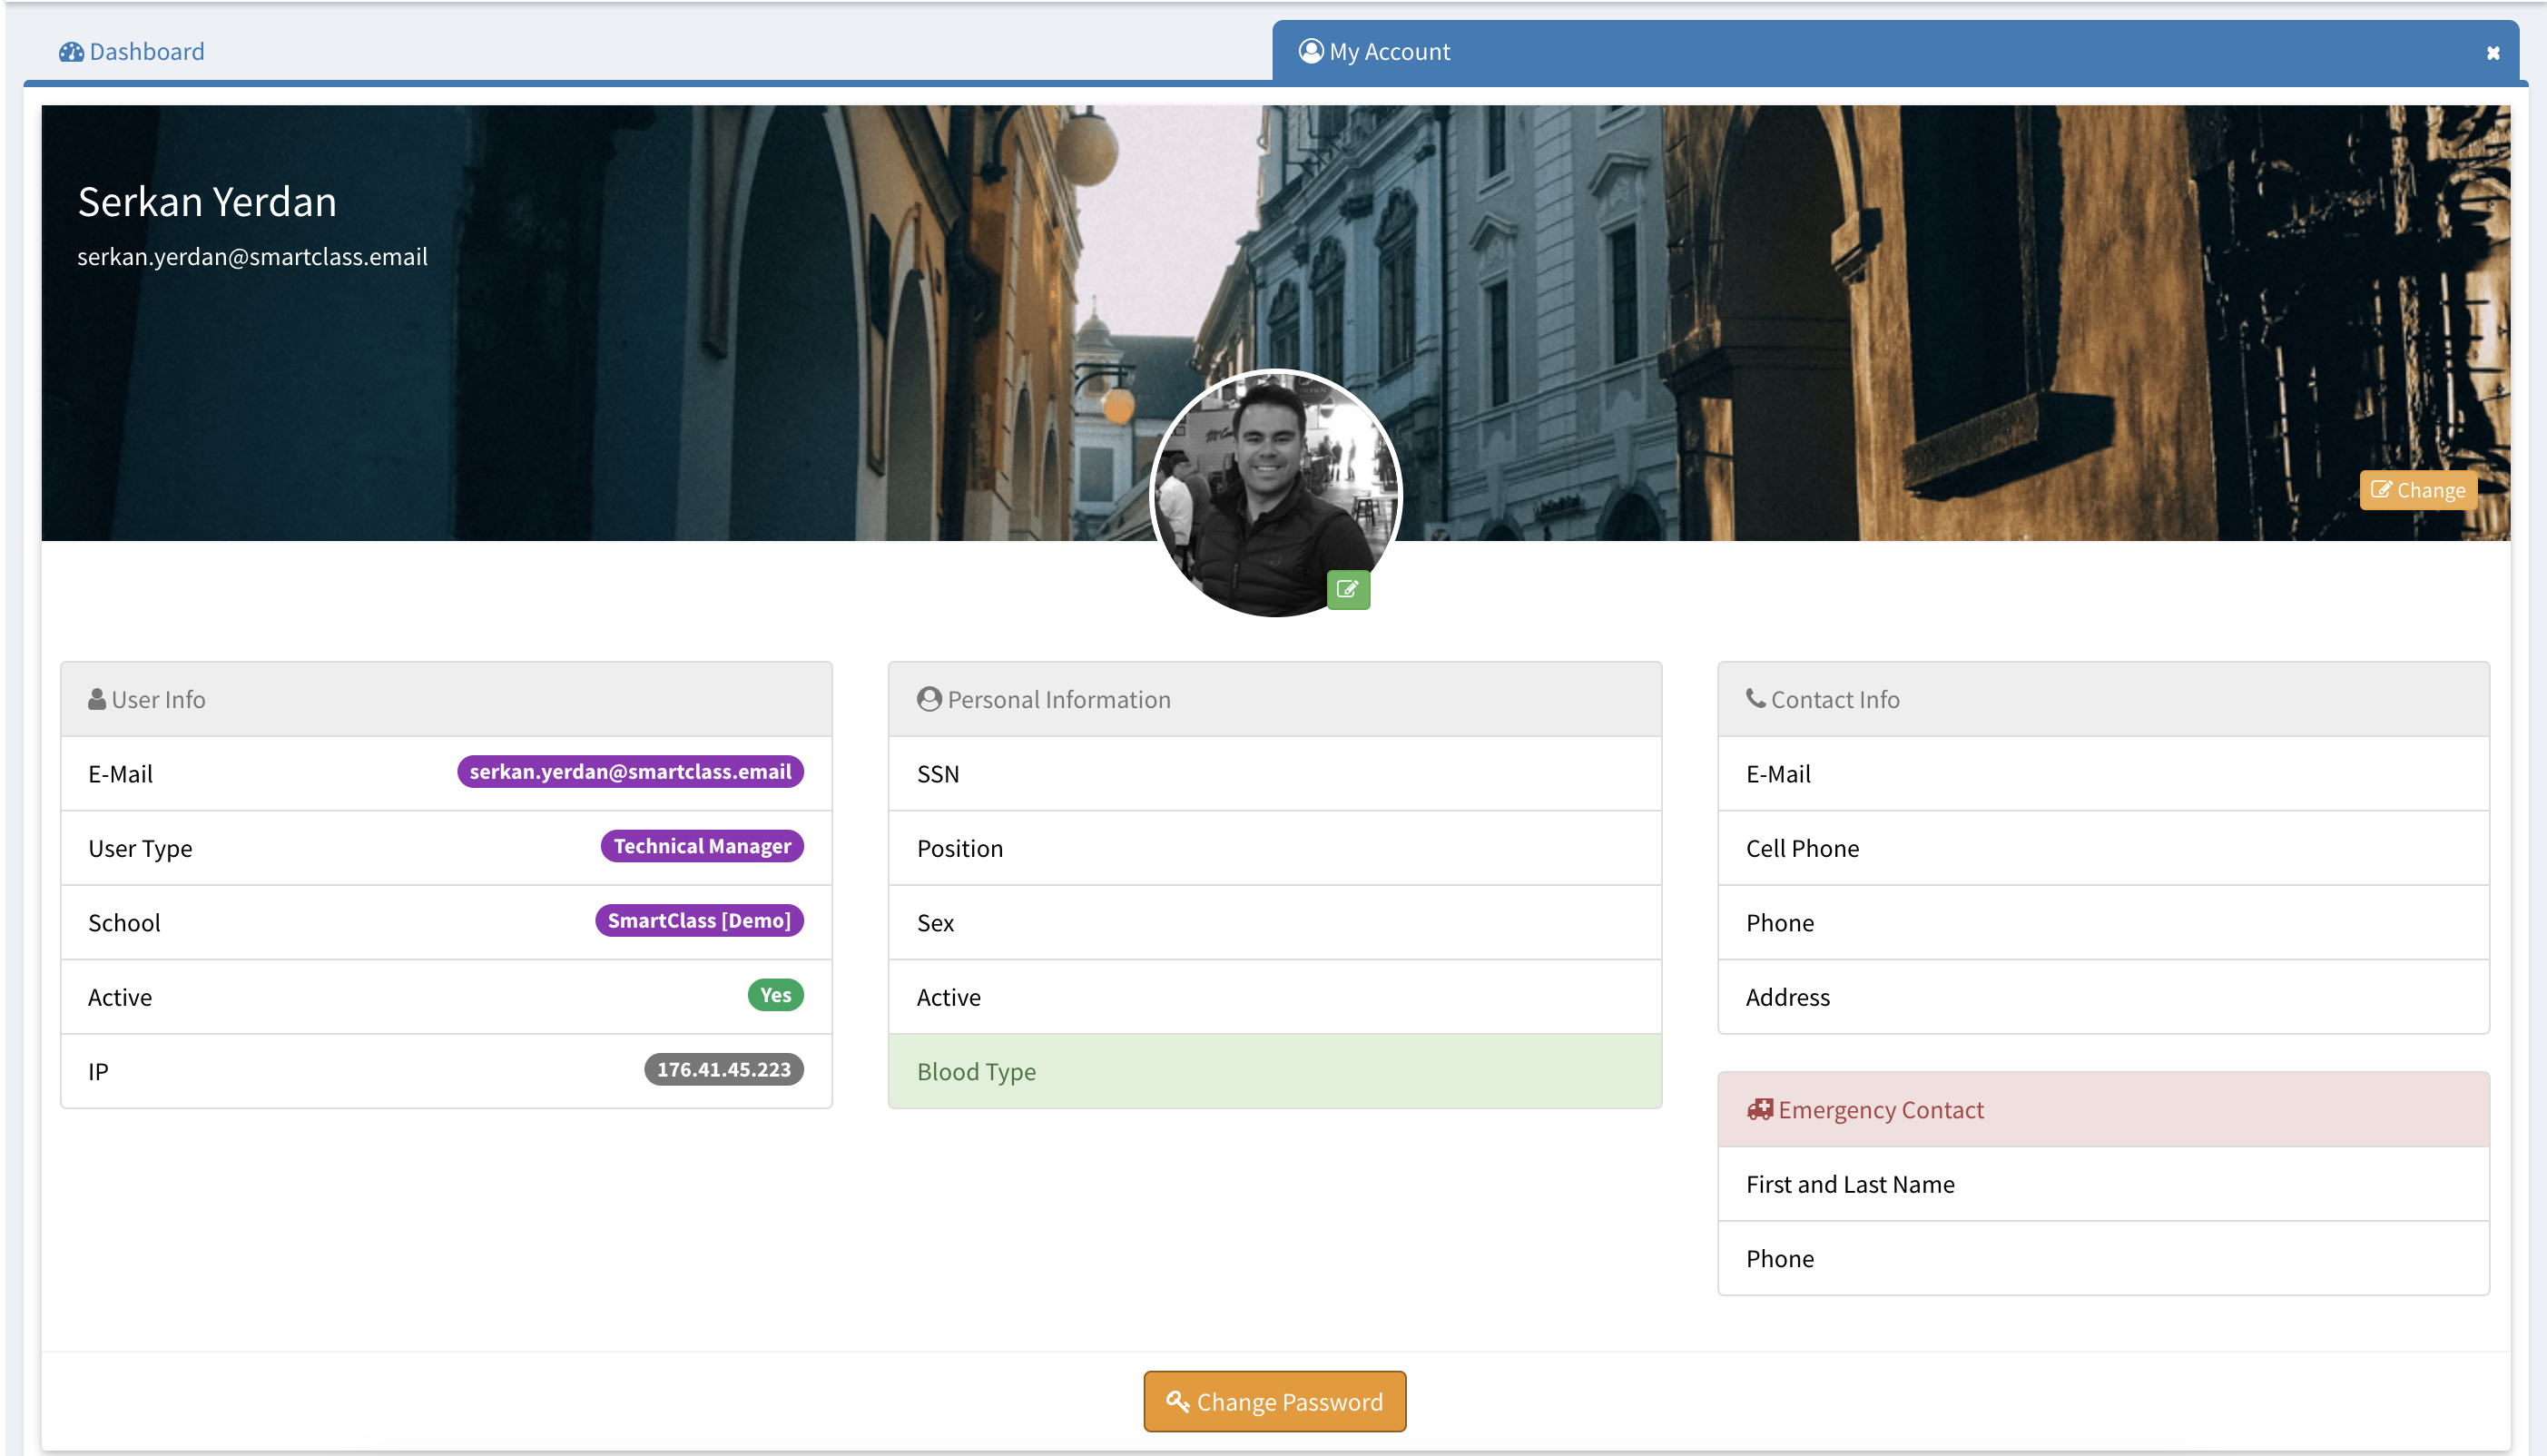Viewport: 2547px width, 1456px height.
Task: Click the Dashboard gauge icon
Action: pyautogui.click(x=71, y=52)
